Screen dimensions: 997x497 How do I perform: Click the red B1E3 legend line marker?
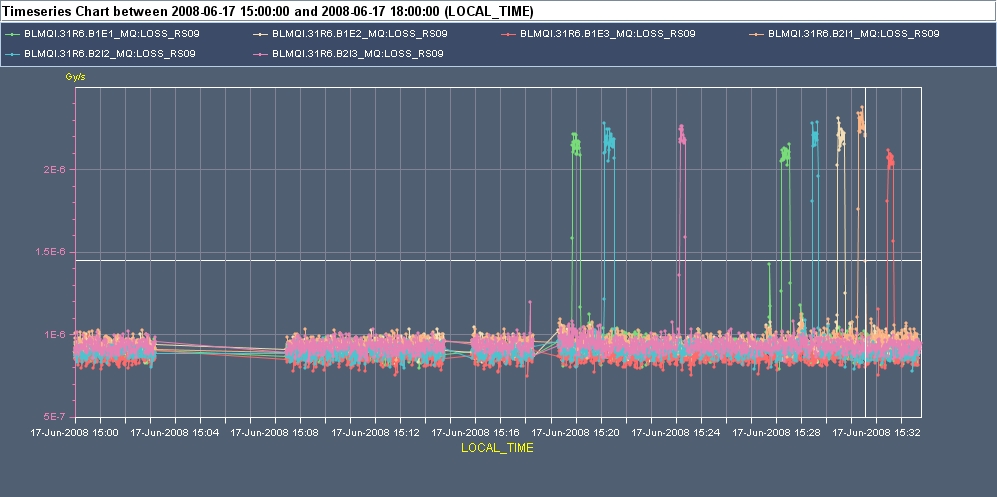(x=509, y=33)
